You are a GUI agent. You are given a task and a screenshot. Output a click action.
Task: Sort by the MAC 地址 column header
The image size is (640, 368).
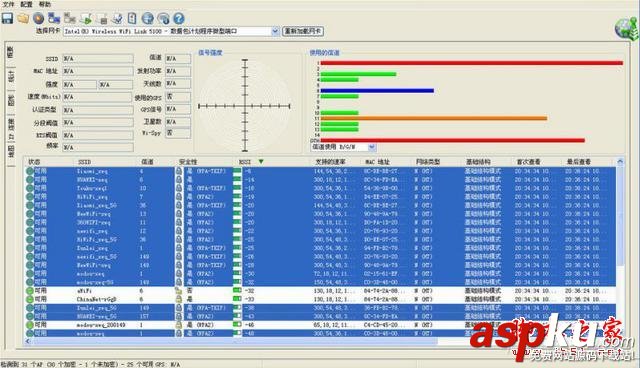pyautogui.click(x=377, y=162)
